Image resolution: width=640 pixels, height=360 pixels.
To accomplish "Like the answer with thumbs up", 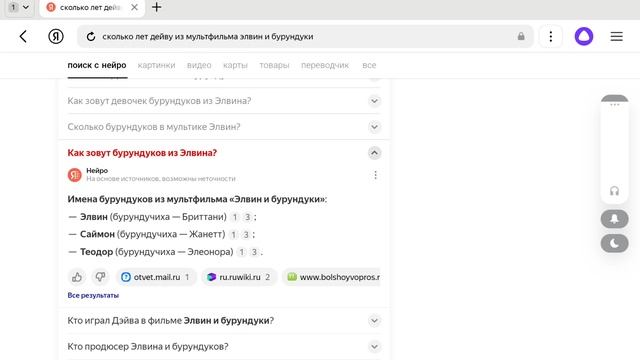I will pos(77,277).
